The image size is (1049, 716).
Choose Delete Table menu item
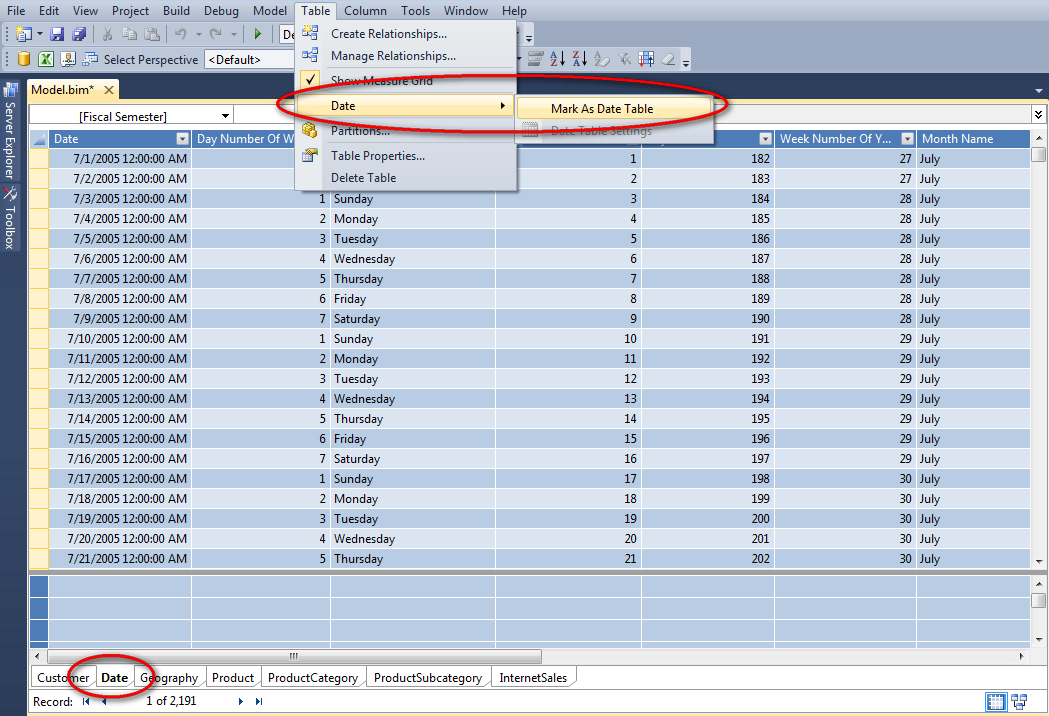pos(406,177)
